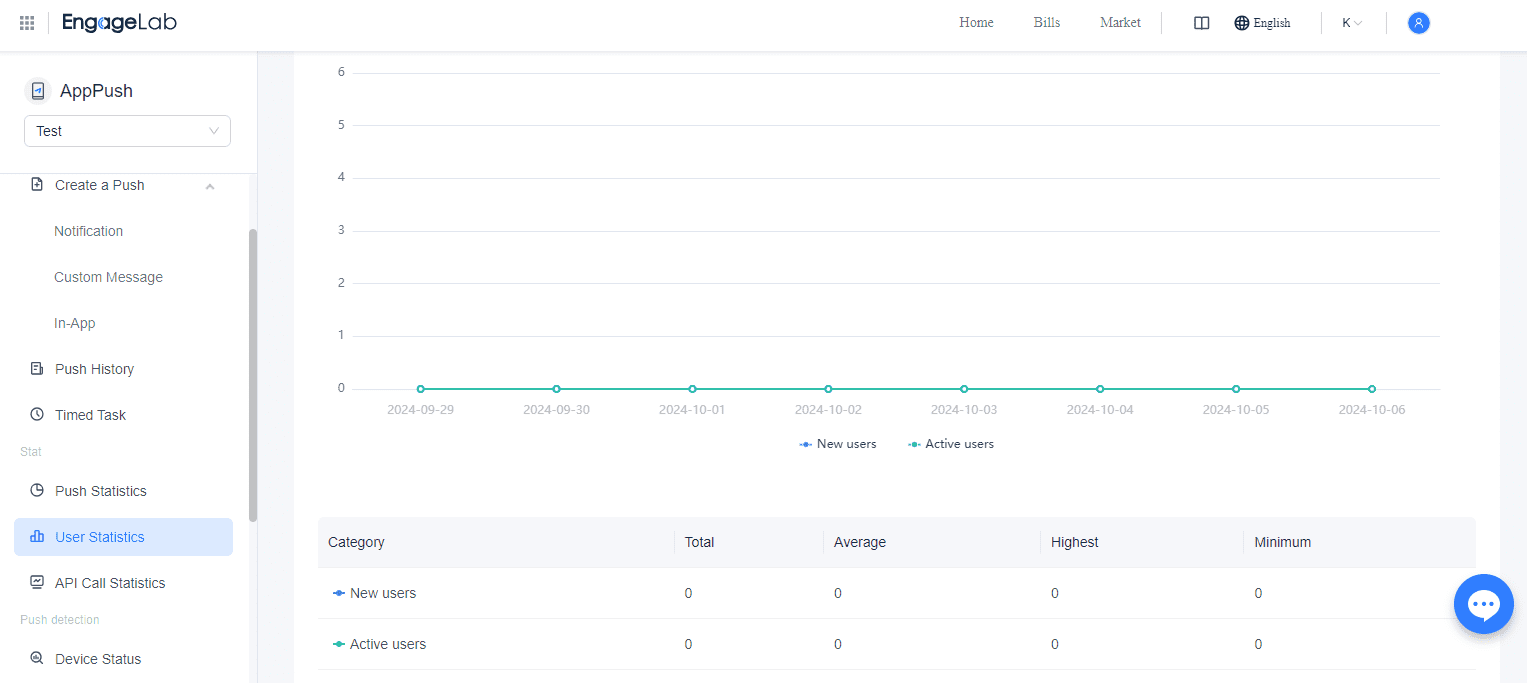The height and width of the screenshot is (683, 1527).
Task: Open the In-App push page
Action: (x=75, y=323)
